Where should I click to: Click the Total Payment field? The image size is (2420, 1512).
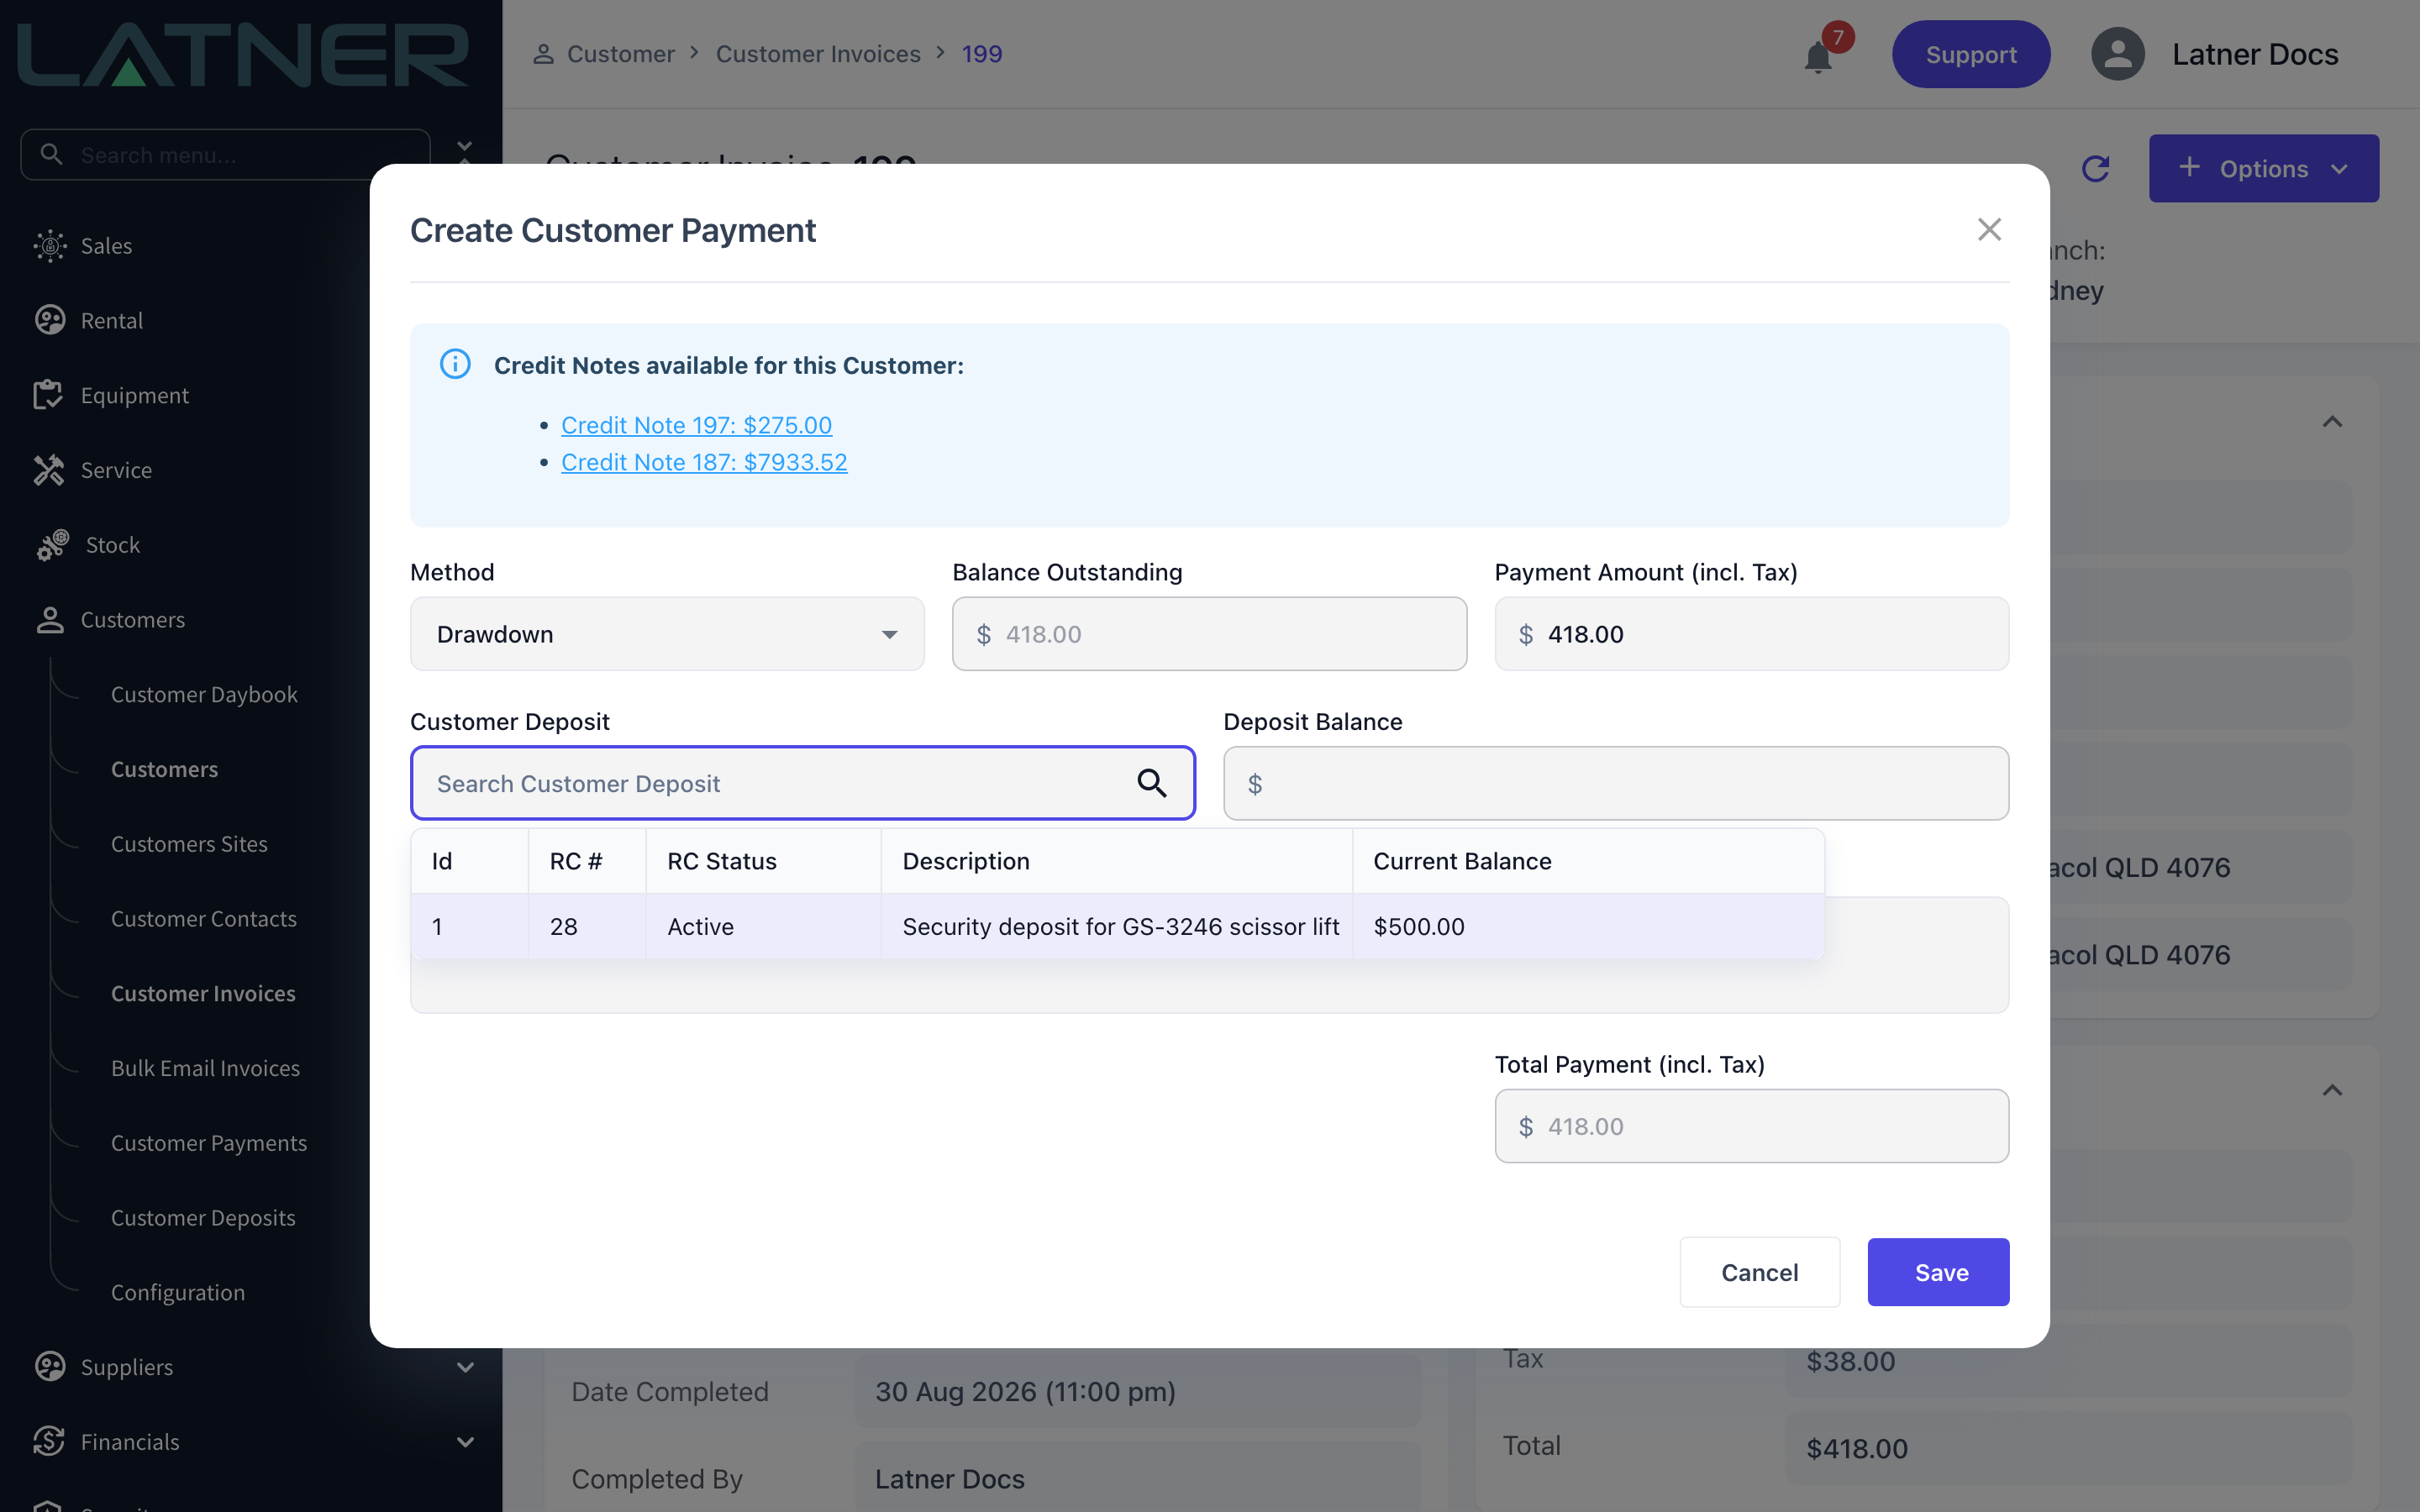tap(1751, 1126)
